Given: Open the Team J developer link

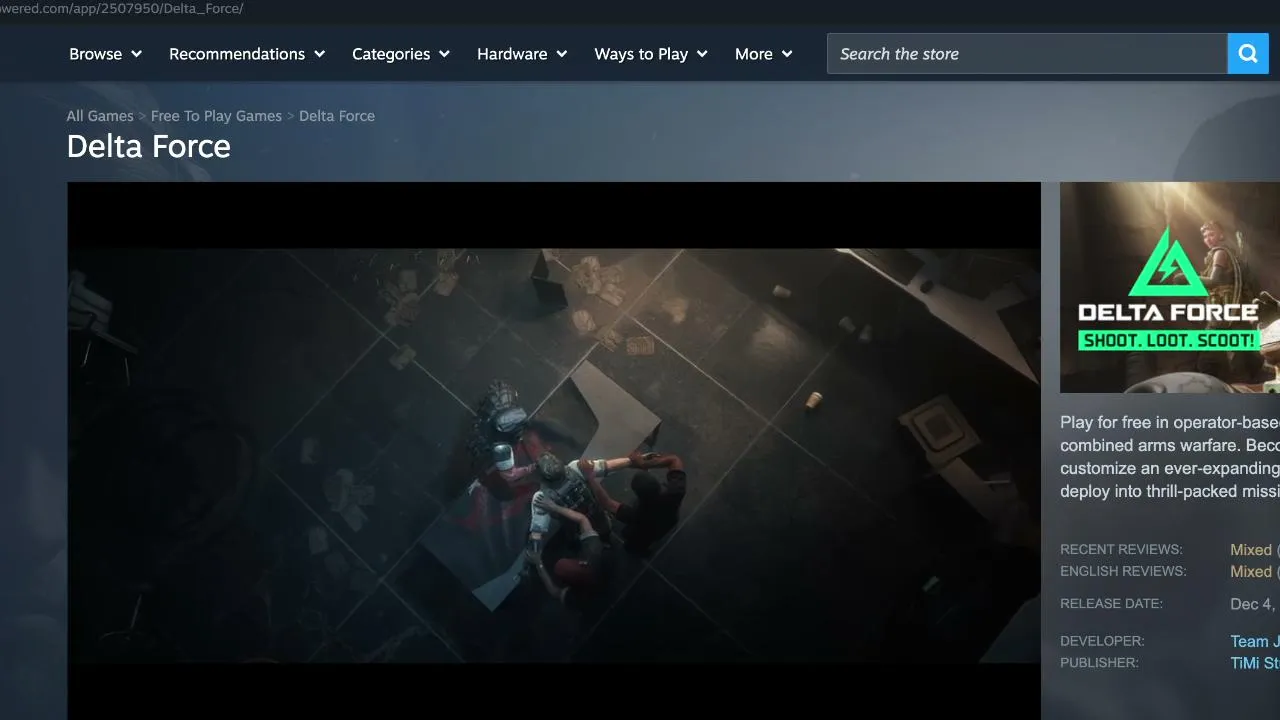Looking at the screenshot, I should click(x=1255, y=642).
